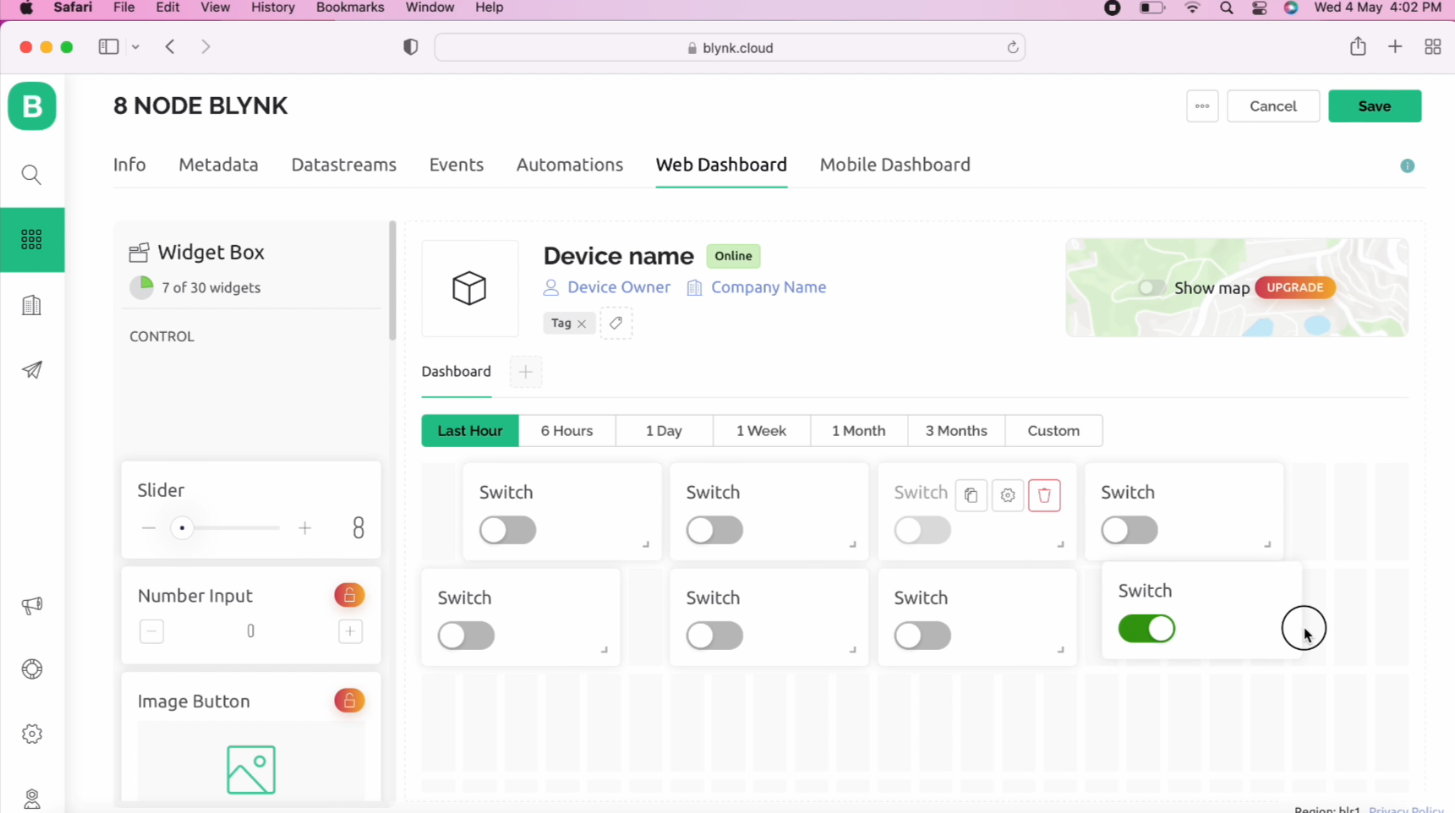Click the Slider widget plus button
This screenshot has width=1455, height=813.
tap(305, 528)
